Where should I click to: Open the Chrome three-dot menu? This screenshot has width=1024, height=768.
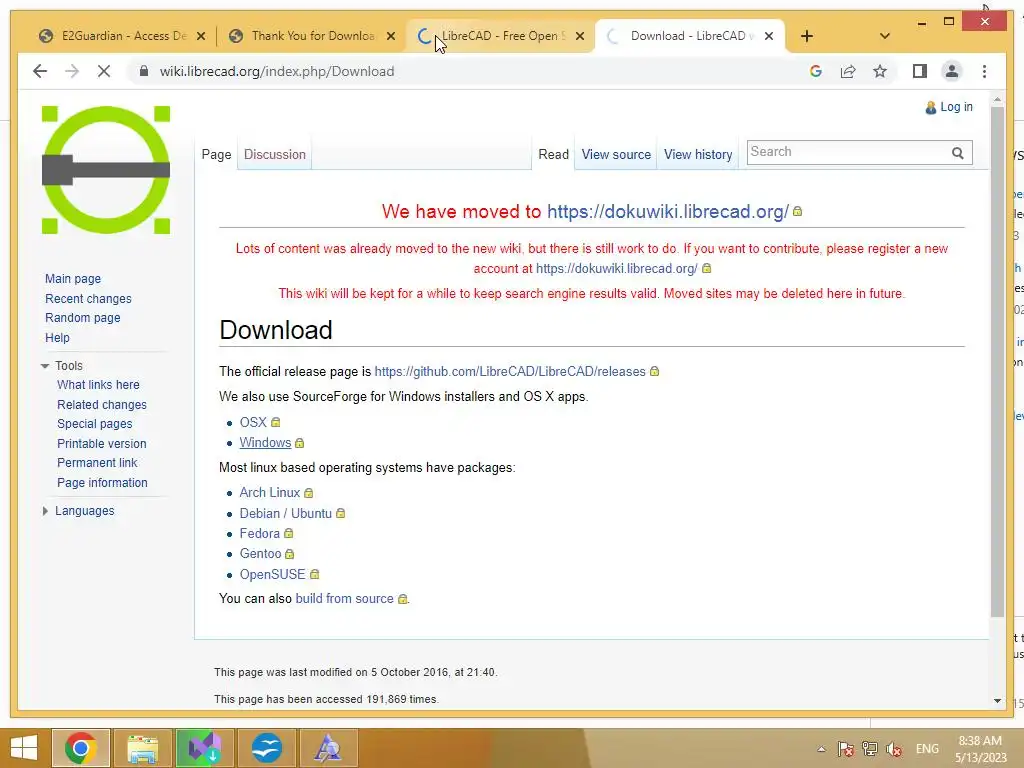[x=984, y=71]
